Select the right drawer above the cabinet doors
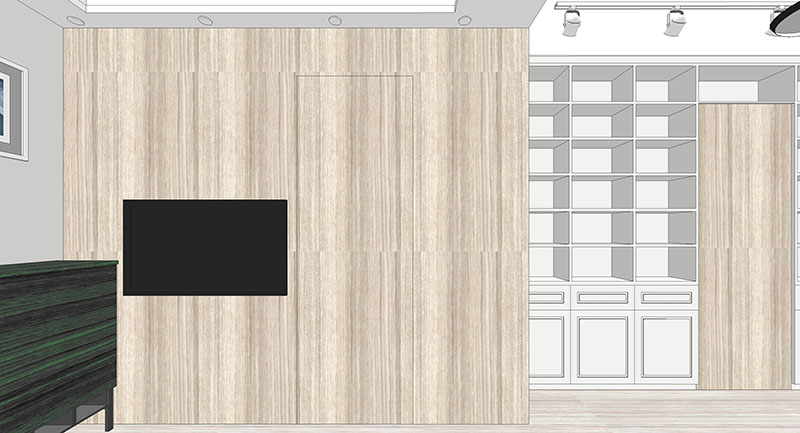The width and height of the screenshot is (800, 433). [666, 297]
